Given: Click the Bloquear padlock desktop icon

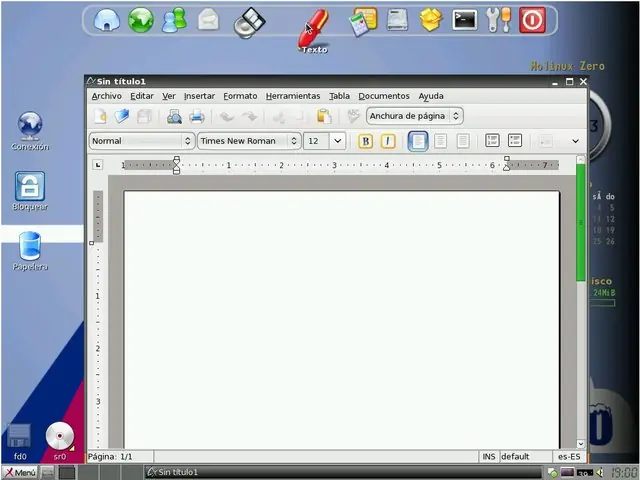Looking at the screenshot, I should click(x=30, y=191).
